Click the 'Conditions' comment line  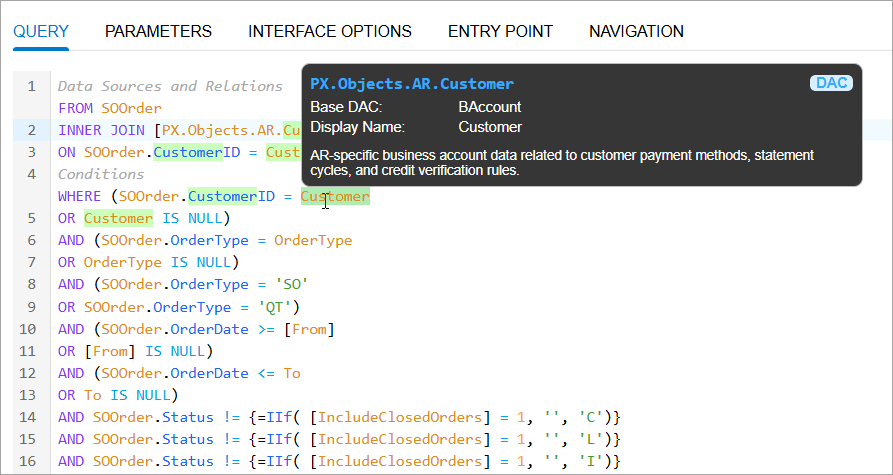[101, 174]
